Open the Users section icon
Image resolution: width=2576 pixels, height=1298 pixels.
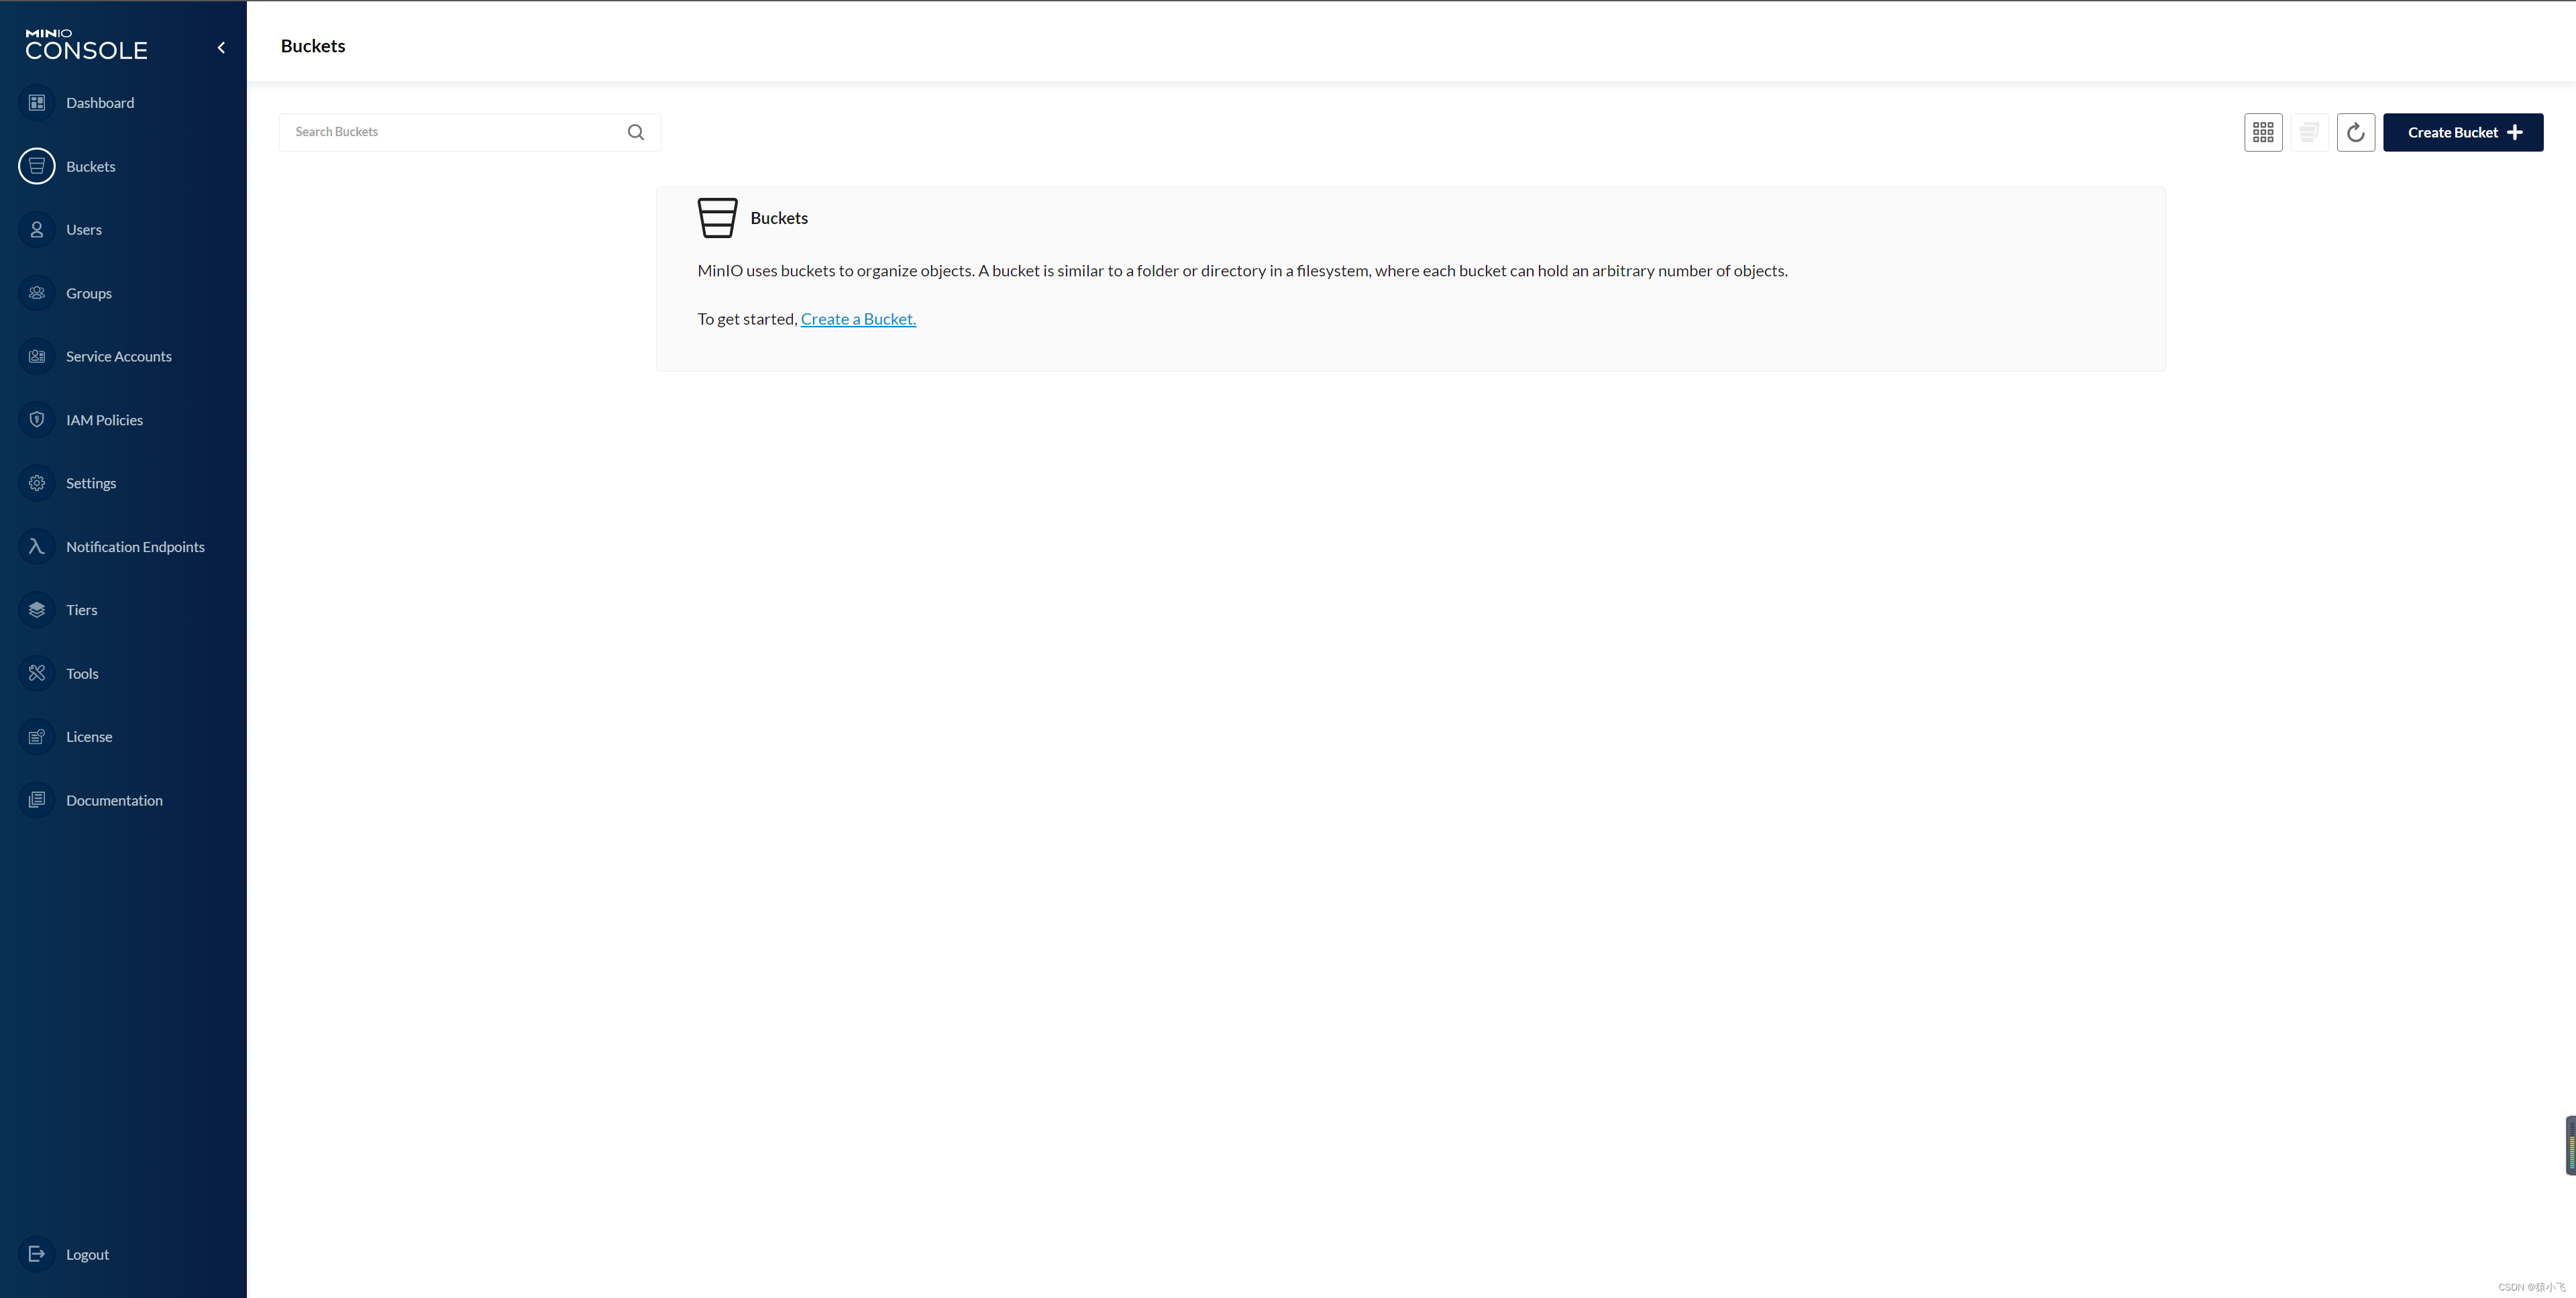coord(37,230)
